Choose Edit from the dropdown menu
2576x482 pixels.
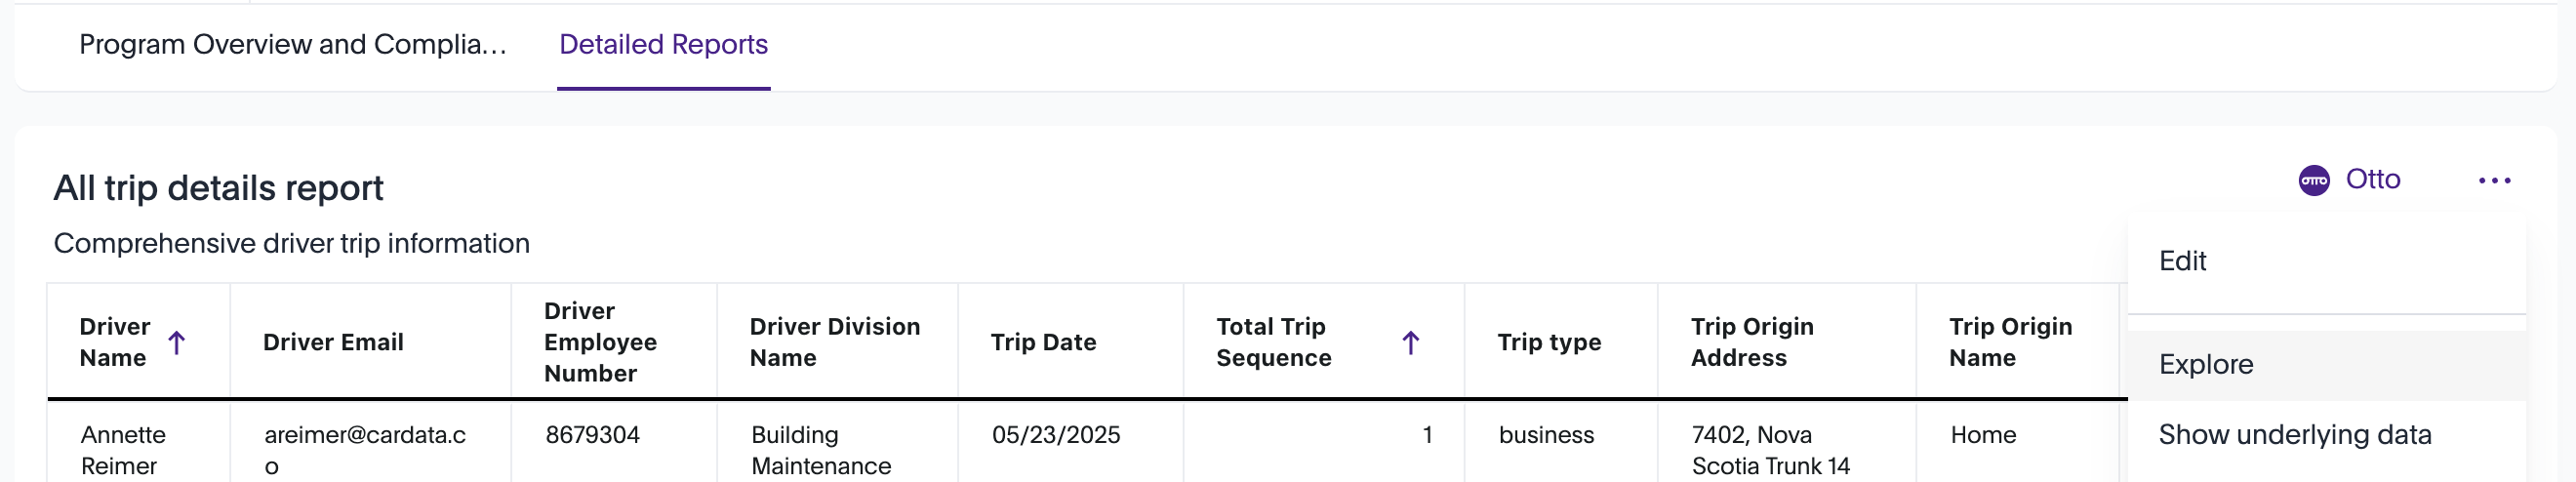pyautogui.click(x=2182, y=261)
